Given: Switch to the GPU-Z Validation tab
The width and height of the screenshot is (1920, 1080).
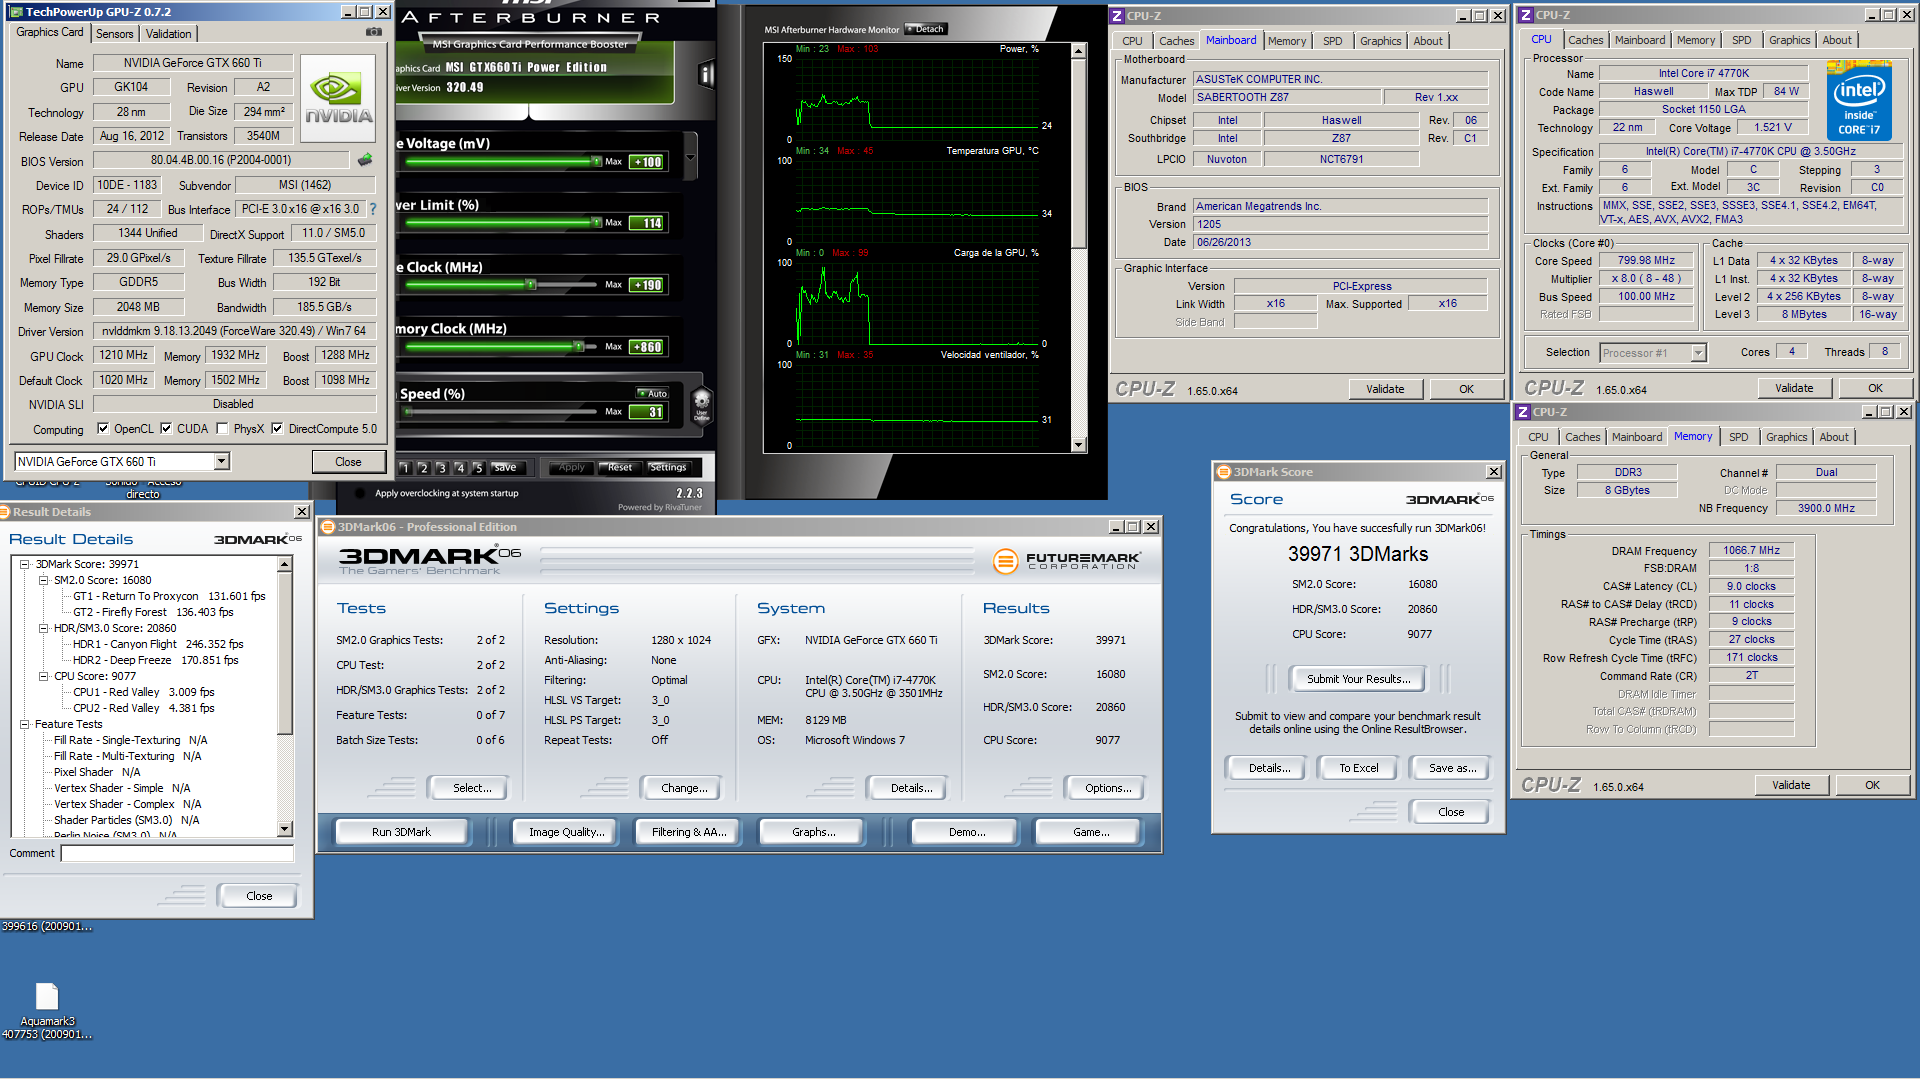Looking at the screenshot, I should pos(168,34).
